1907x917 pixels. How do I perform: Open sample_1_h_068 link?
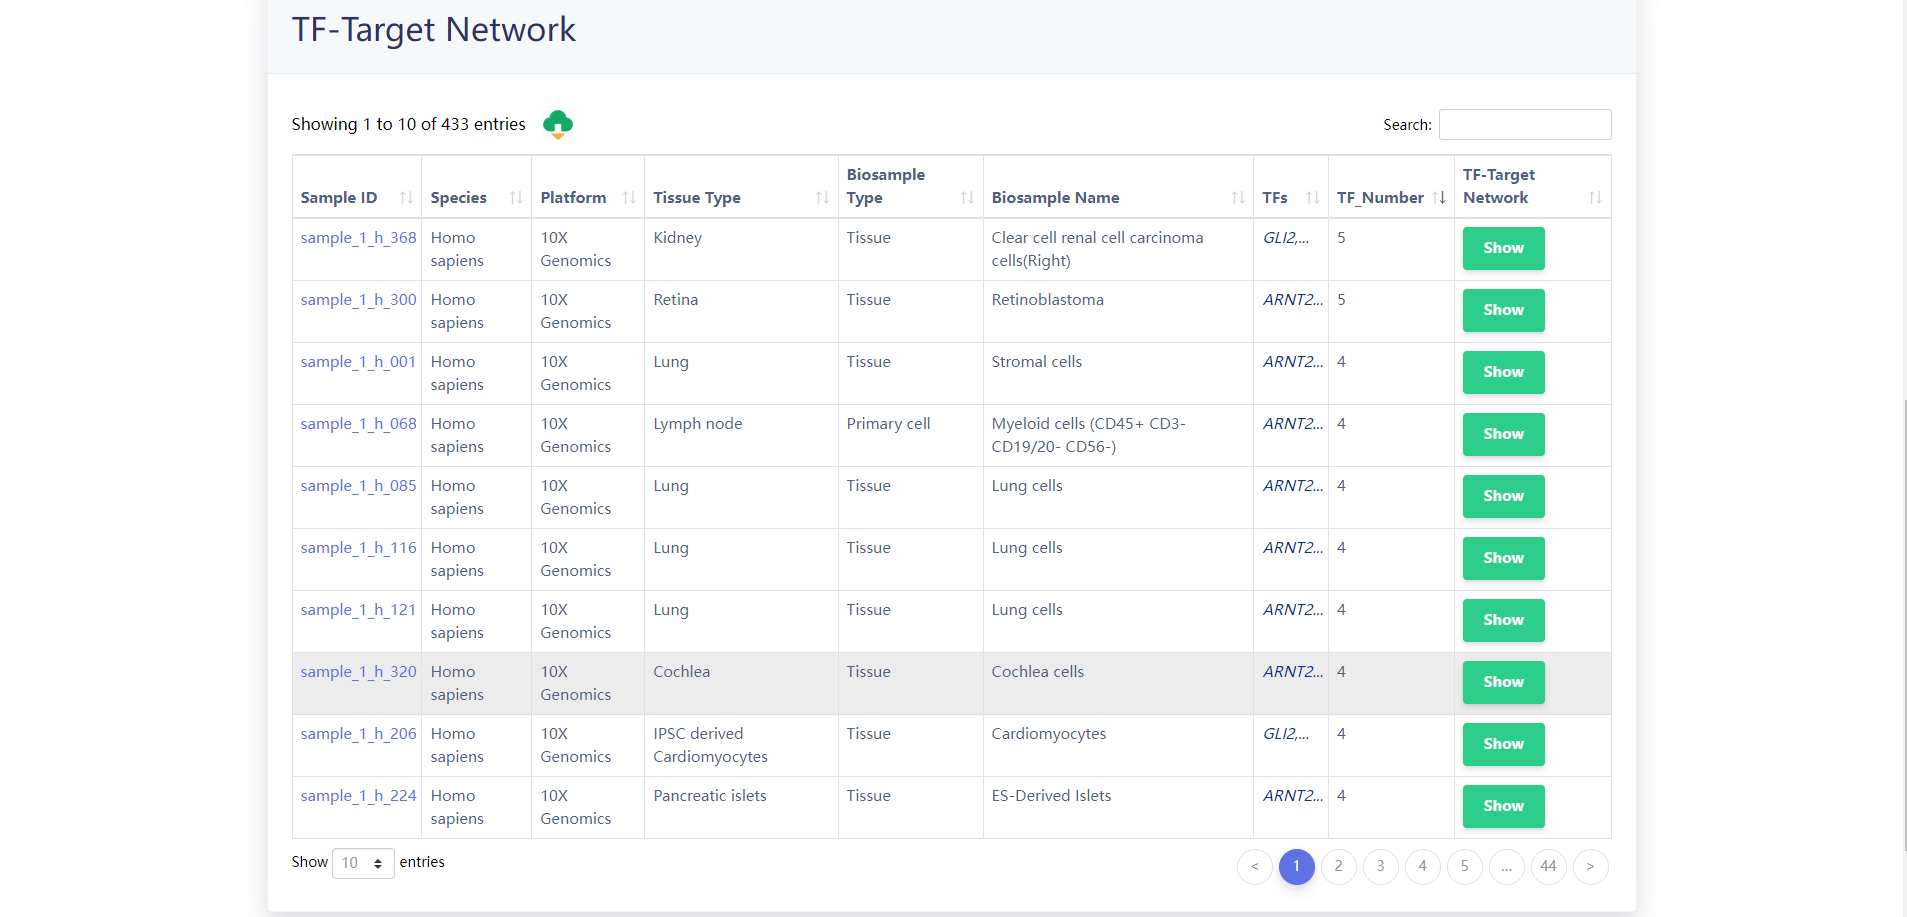(x=358, y=424)
